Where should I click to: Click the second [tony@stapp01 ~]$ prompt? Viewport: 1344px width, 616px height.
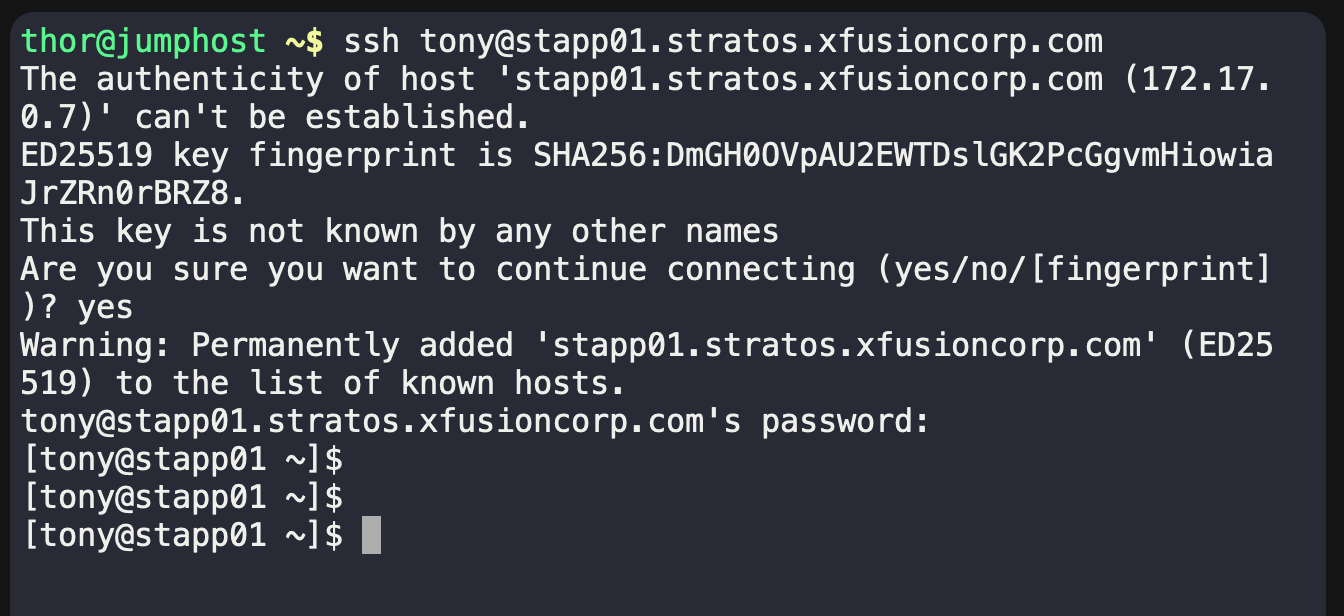click(183, 498)
